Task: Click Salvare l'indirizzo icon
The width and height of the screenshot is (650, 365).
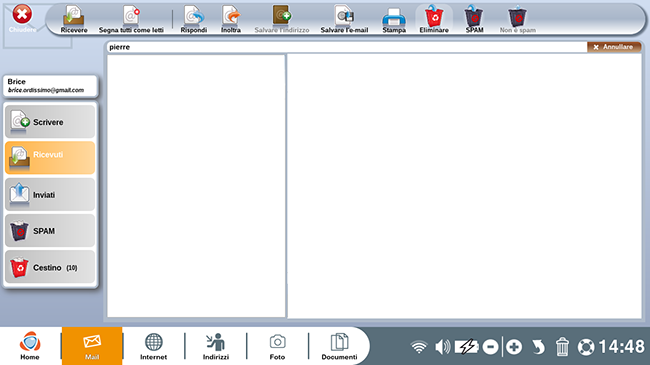Action: [282, 19]
